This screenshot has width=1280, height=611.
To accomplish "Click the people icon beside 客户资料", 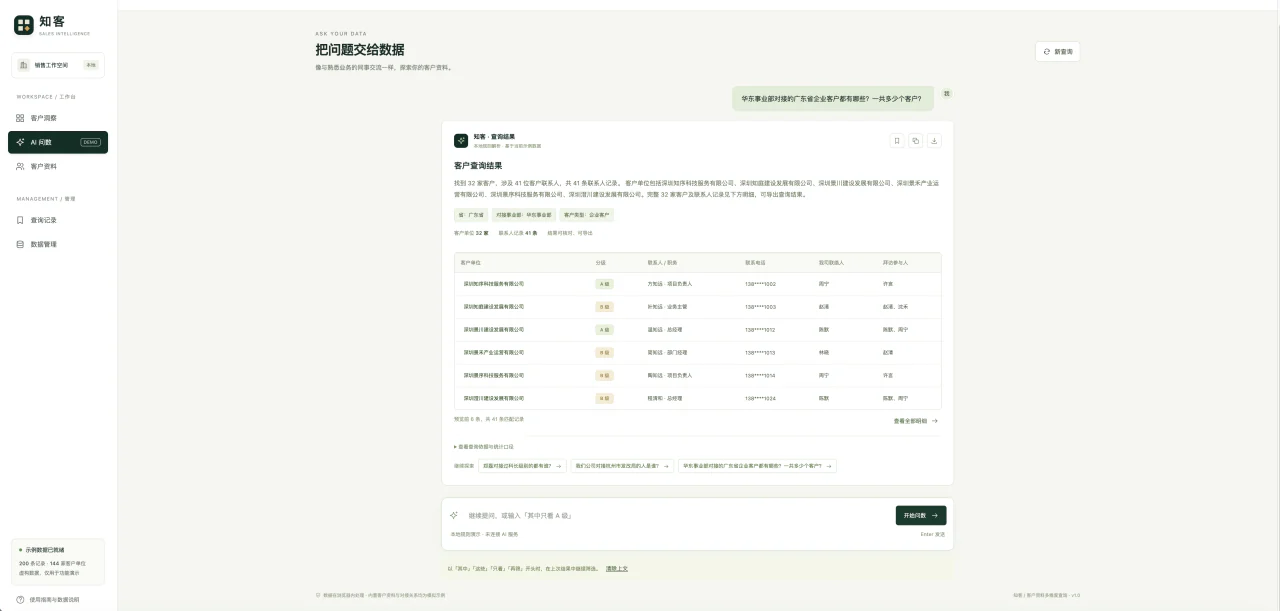I will (x=20, y=166).
